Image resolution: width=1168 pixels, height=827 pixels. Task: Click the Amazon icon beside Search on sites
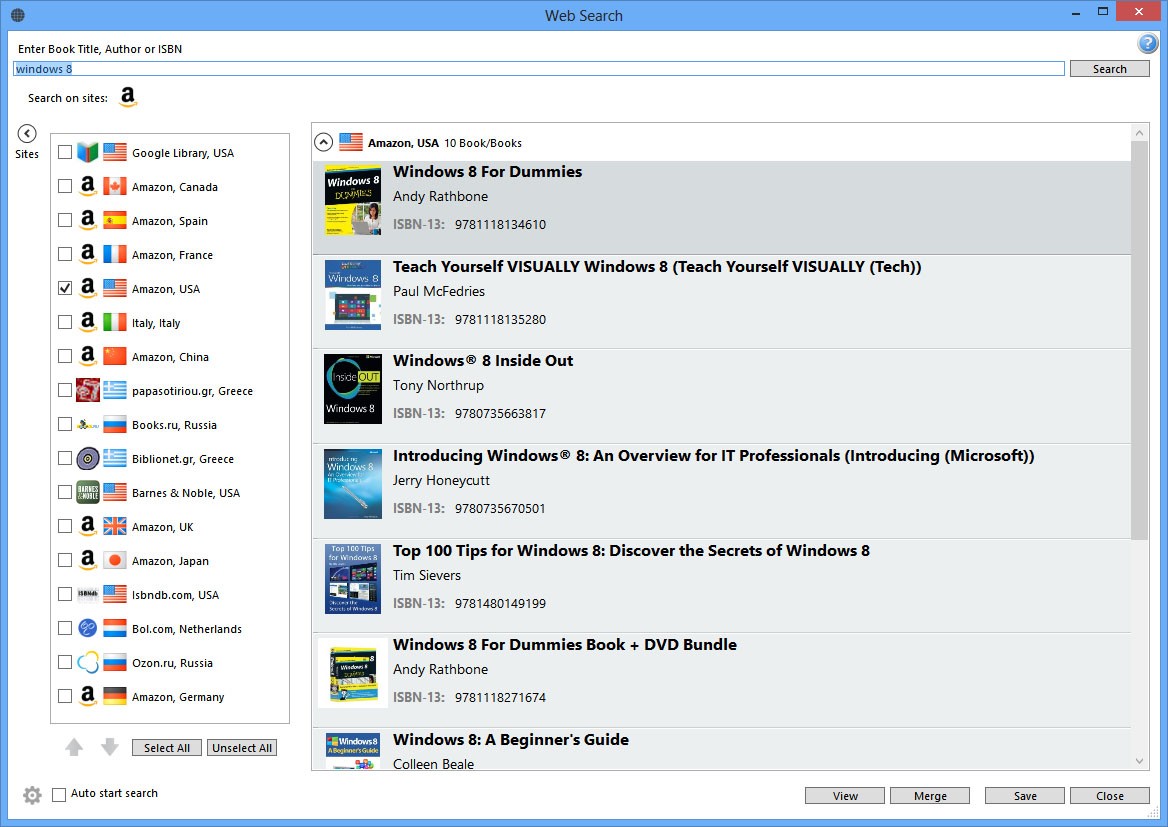point(127,97)
